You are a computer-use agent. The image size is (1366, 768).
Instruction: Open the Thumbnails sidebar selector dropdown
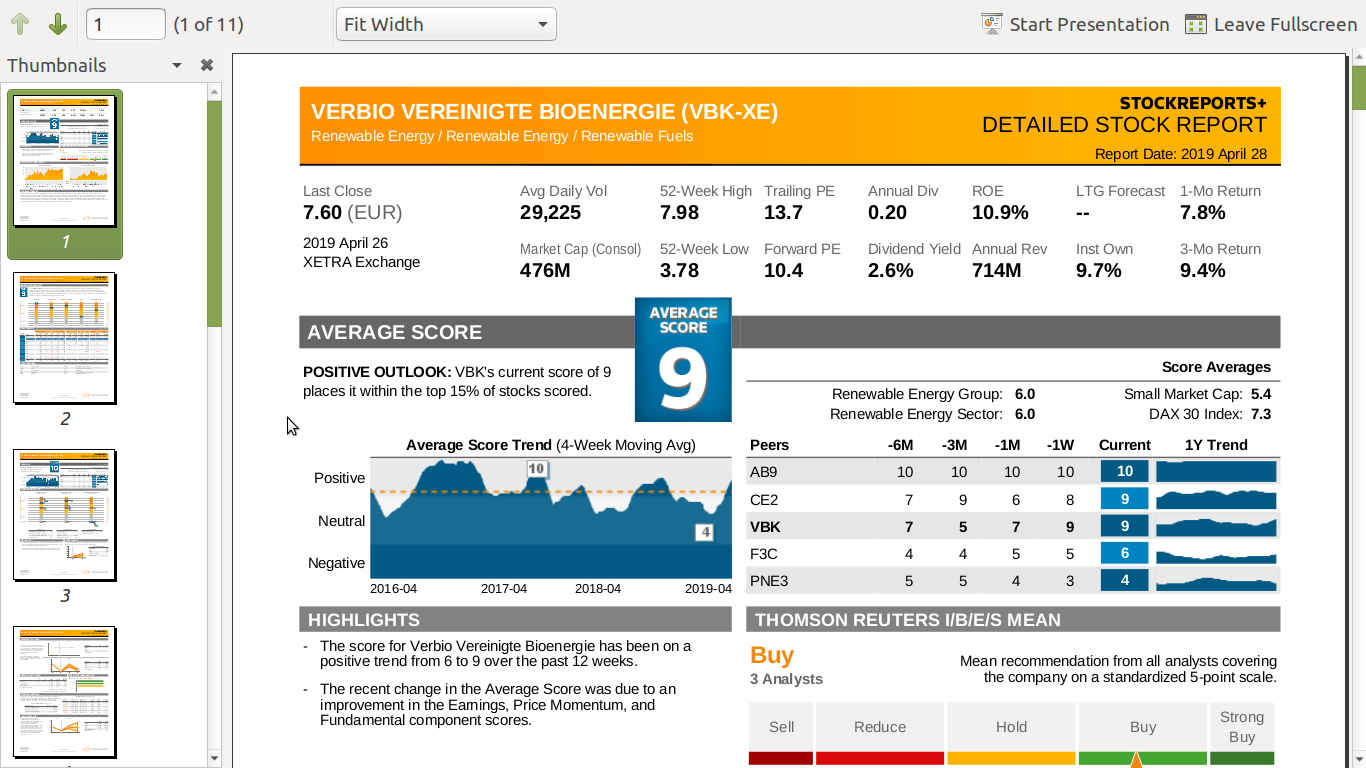click(177, 65)
